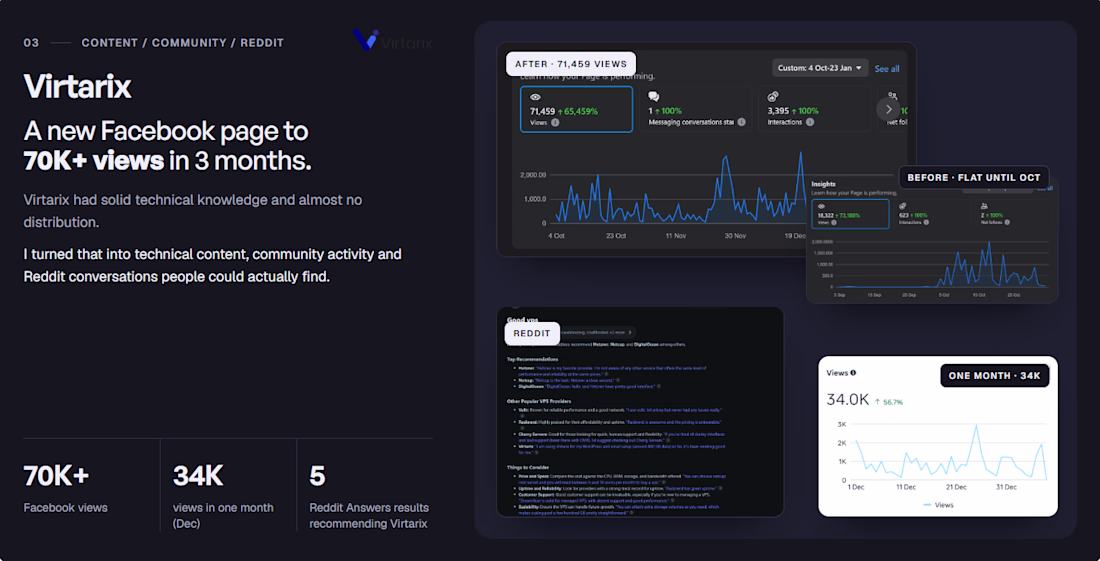Viewport: 1100px width, 561px height.
Task: Expand the subreddit sources chip chevron
Action: pos(630,332)
